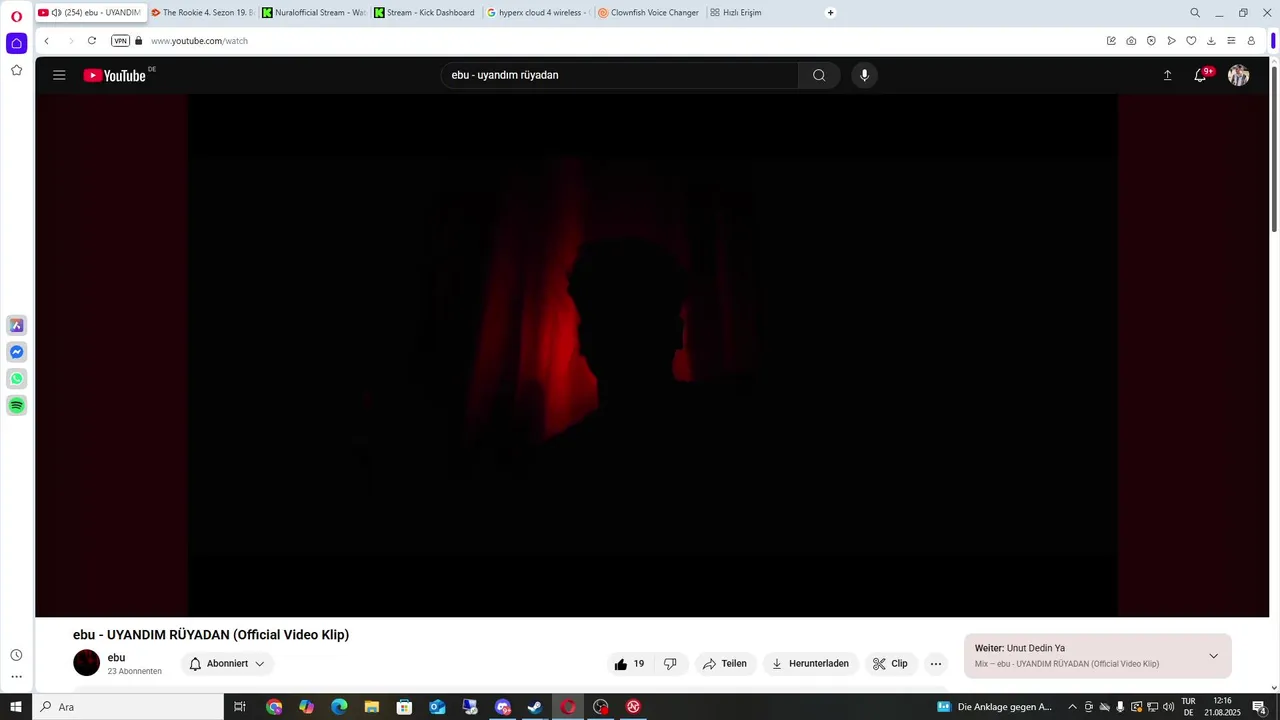Viewport: 1280px width, 720px height.
Task: Share the video via Teilen
Action: [725, 664]
